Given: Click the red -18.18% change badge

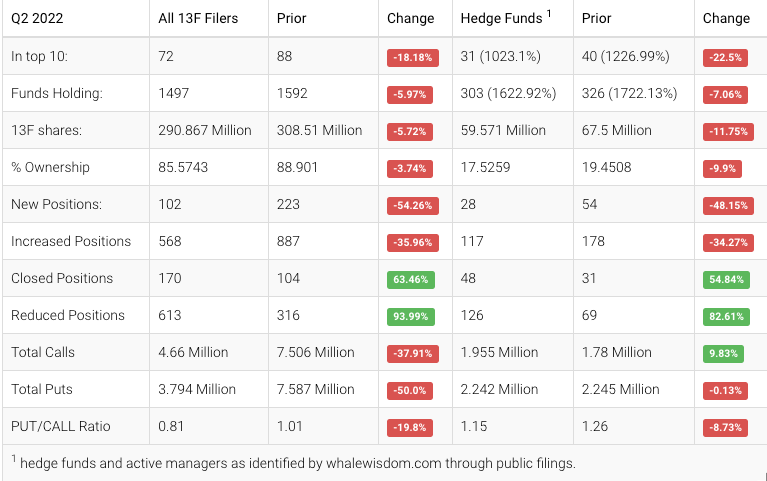Looking at the screenshot, I should pos(412,58).
